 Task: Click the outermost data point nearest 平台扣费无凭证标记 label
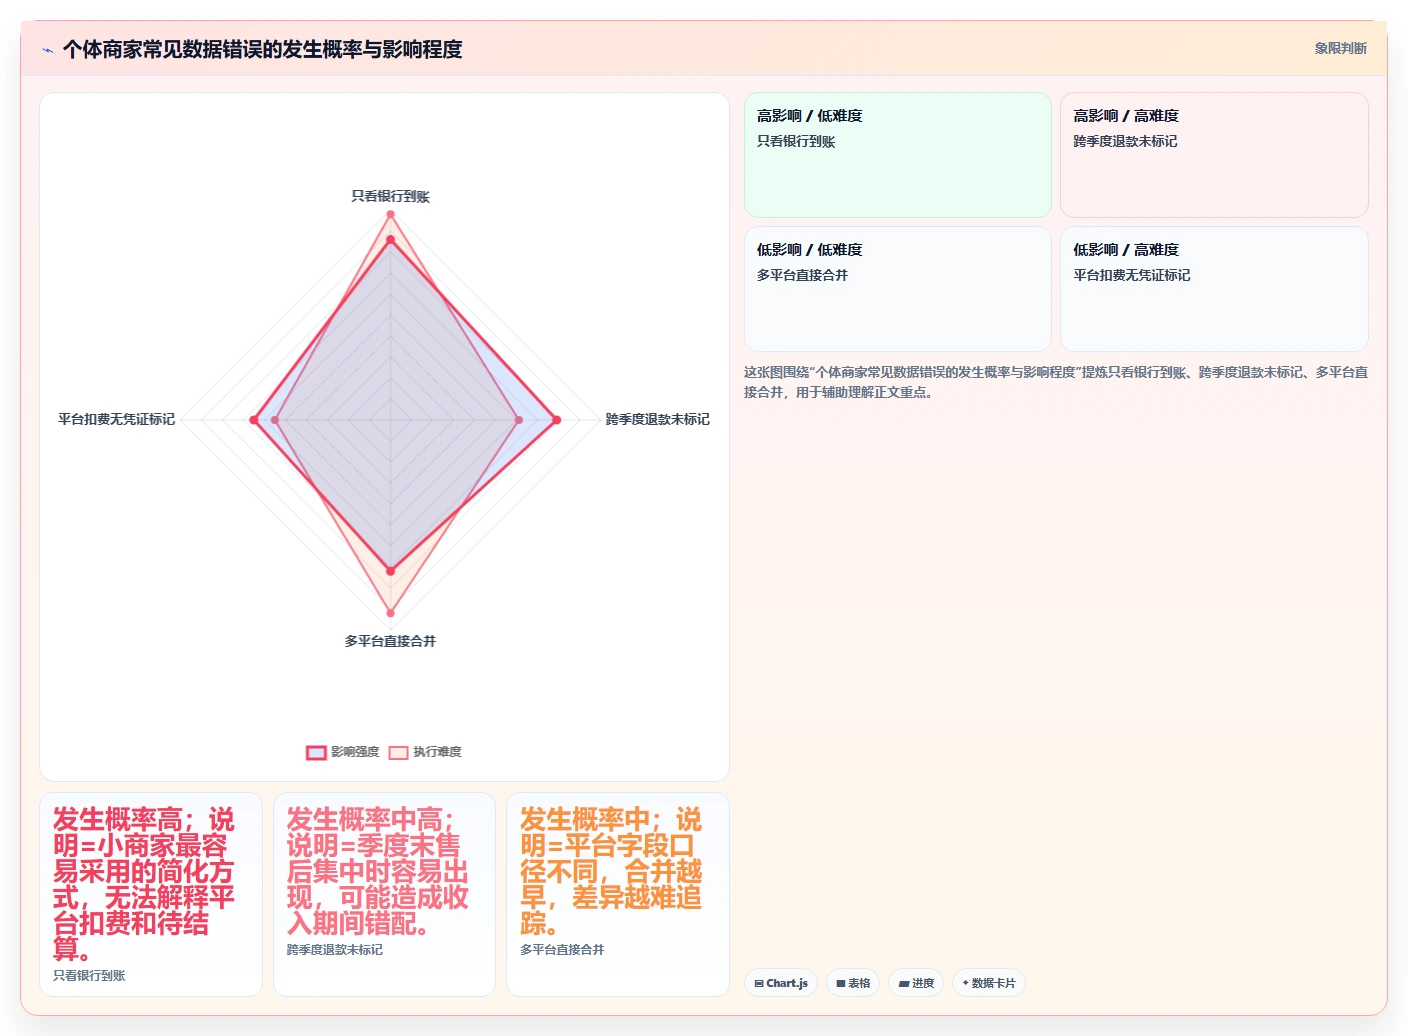click(x=254, y=420)
